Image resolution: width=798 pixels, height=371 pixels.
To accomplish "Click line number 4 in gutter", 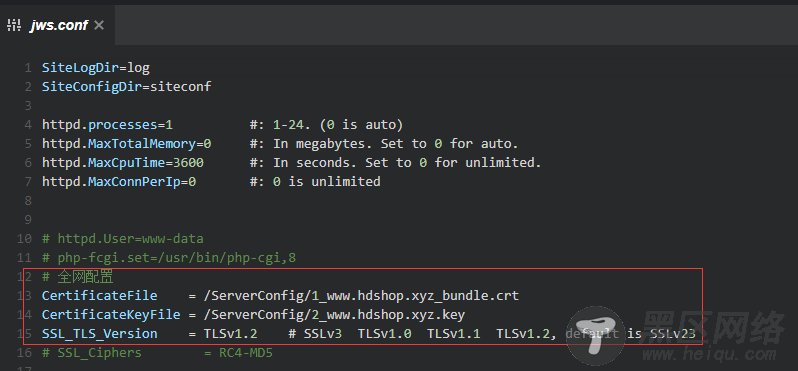I will 27,125.
